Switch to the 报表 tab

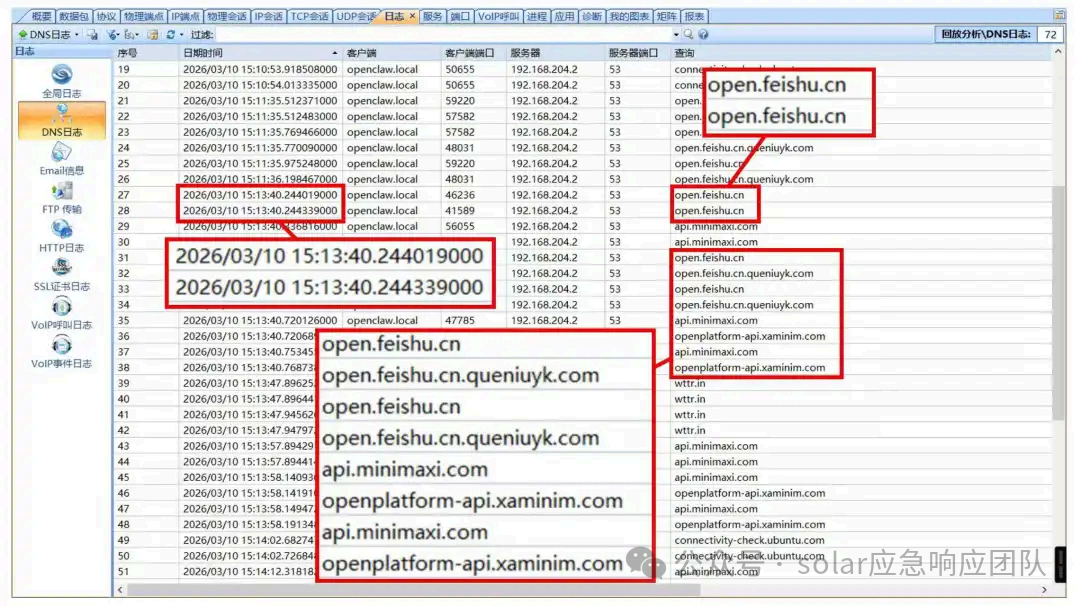[694, 16]
